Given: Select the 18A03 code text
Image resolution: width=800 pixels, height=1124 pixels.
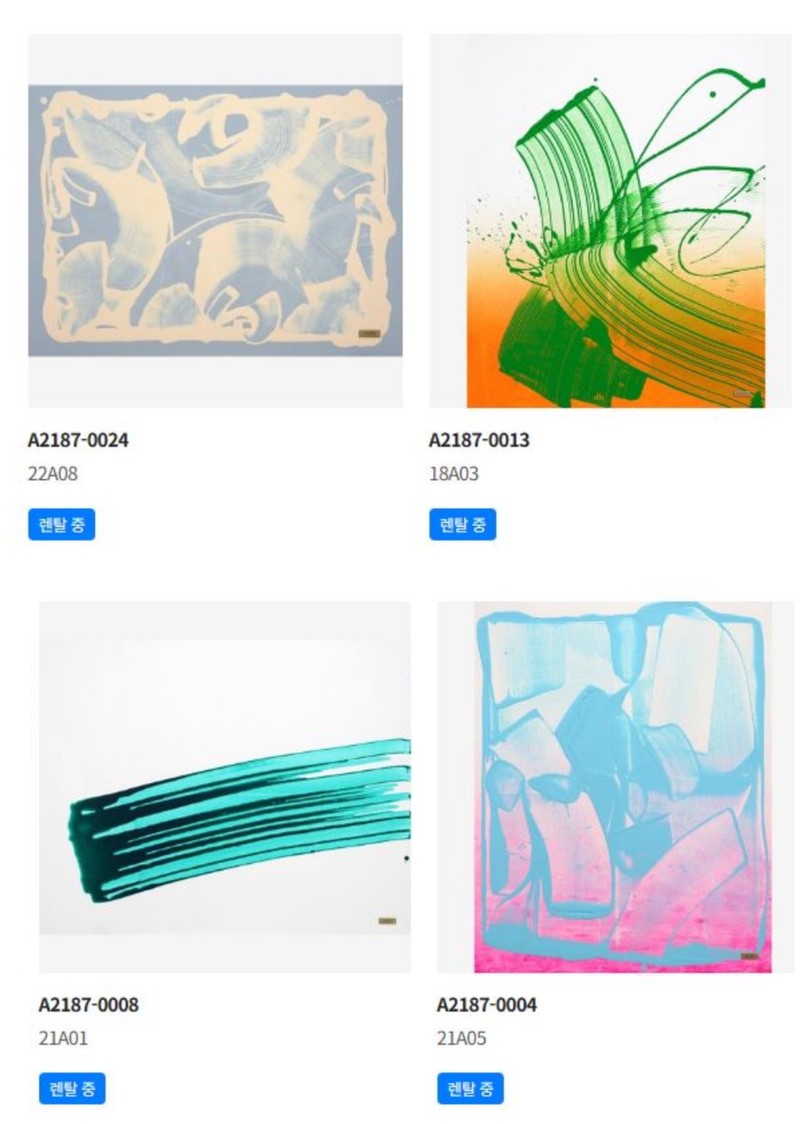Looking at the screenshot, I should 454,474.
